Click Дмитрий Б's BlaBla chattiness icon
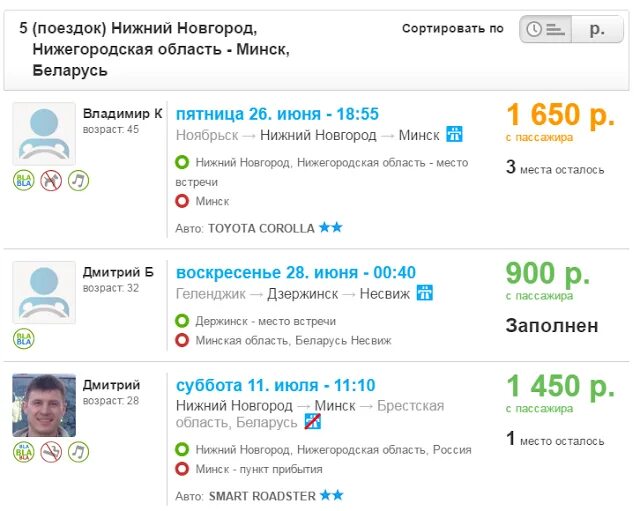The height and width of the screenshot is (511, 640). click(24, 340)
